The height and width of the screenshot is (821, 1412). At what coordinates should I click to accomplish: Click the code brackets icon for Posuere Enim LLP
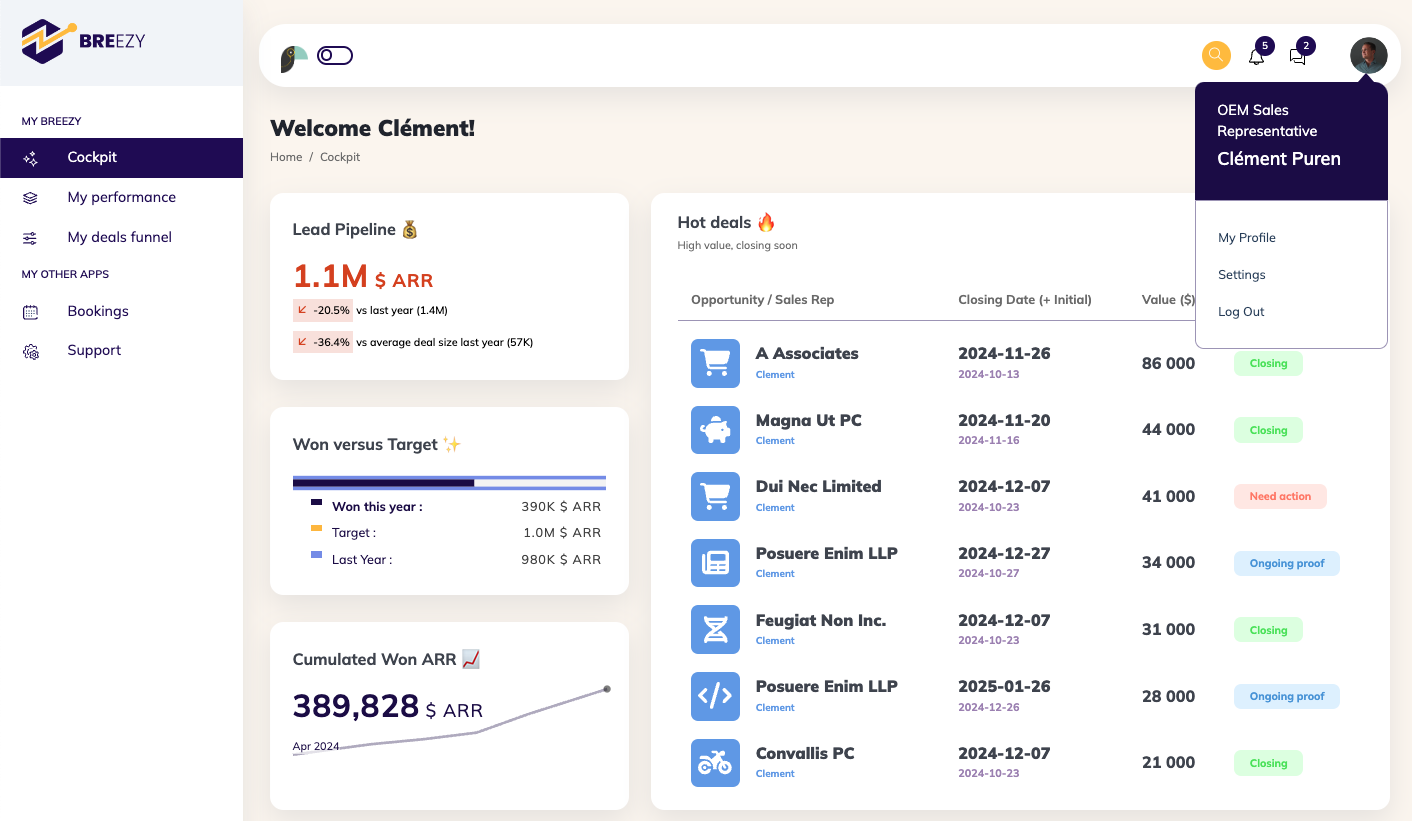[715, 696]
